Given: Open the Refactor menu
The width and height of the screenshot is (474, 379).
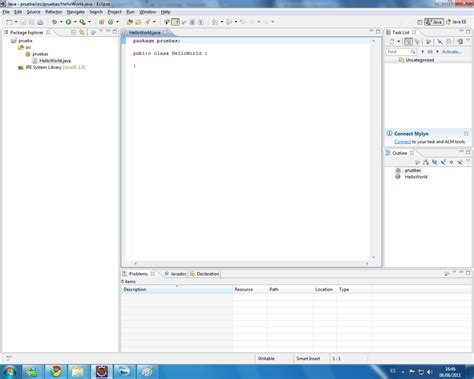Looking at the screenshot, I should point(54,12).
